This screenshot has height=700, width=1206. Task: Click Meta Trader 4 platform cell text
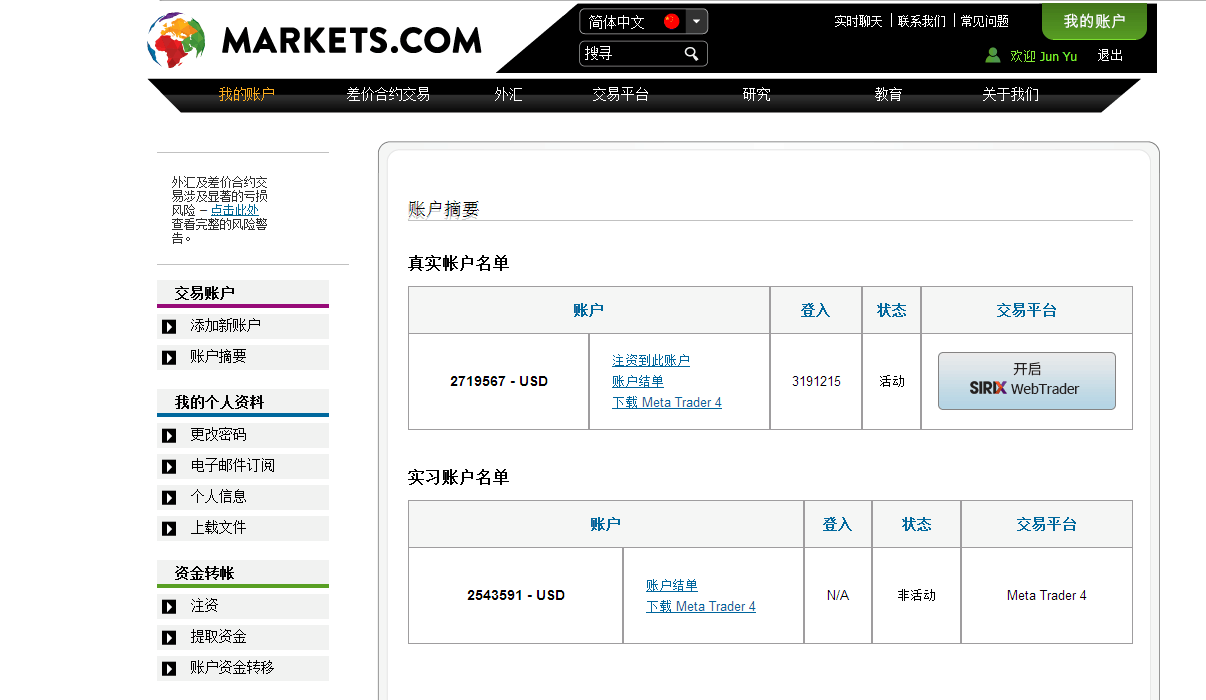1047,596
